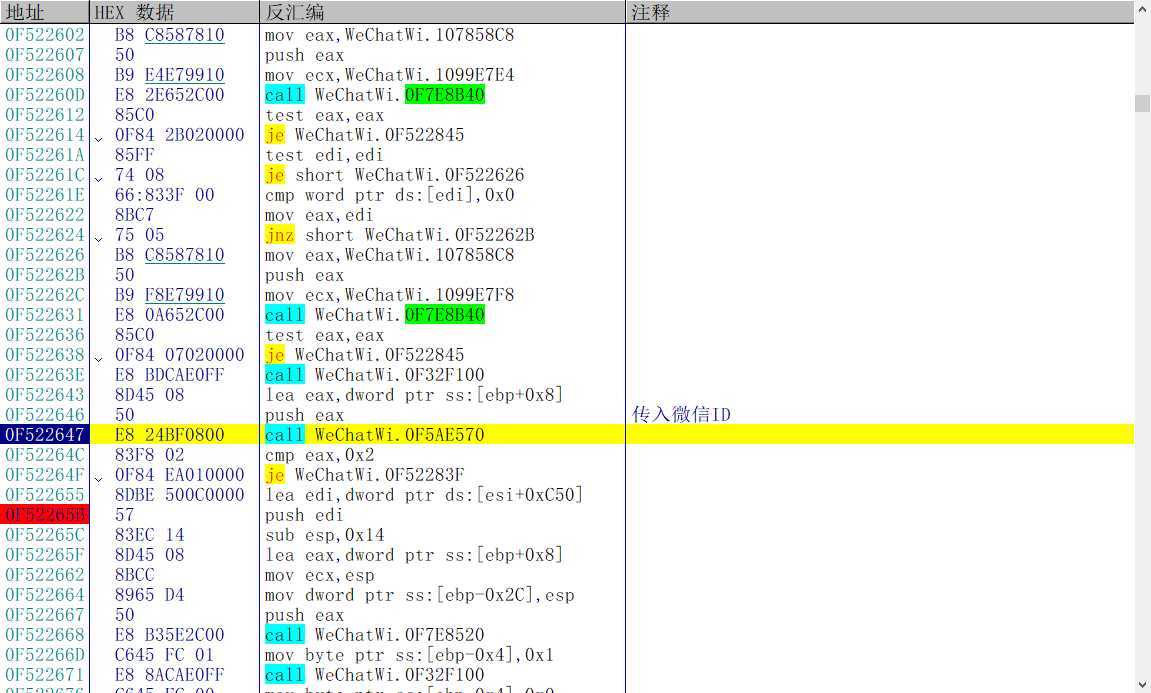Select address 0F522638

point(45,355)
